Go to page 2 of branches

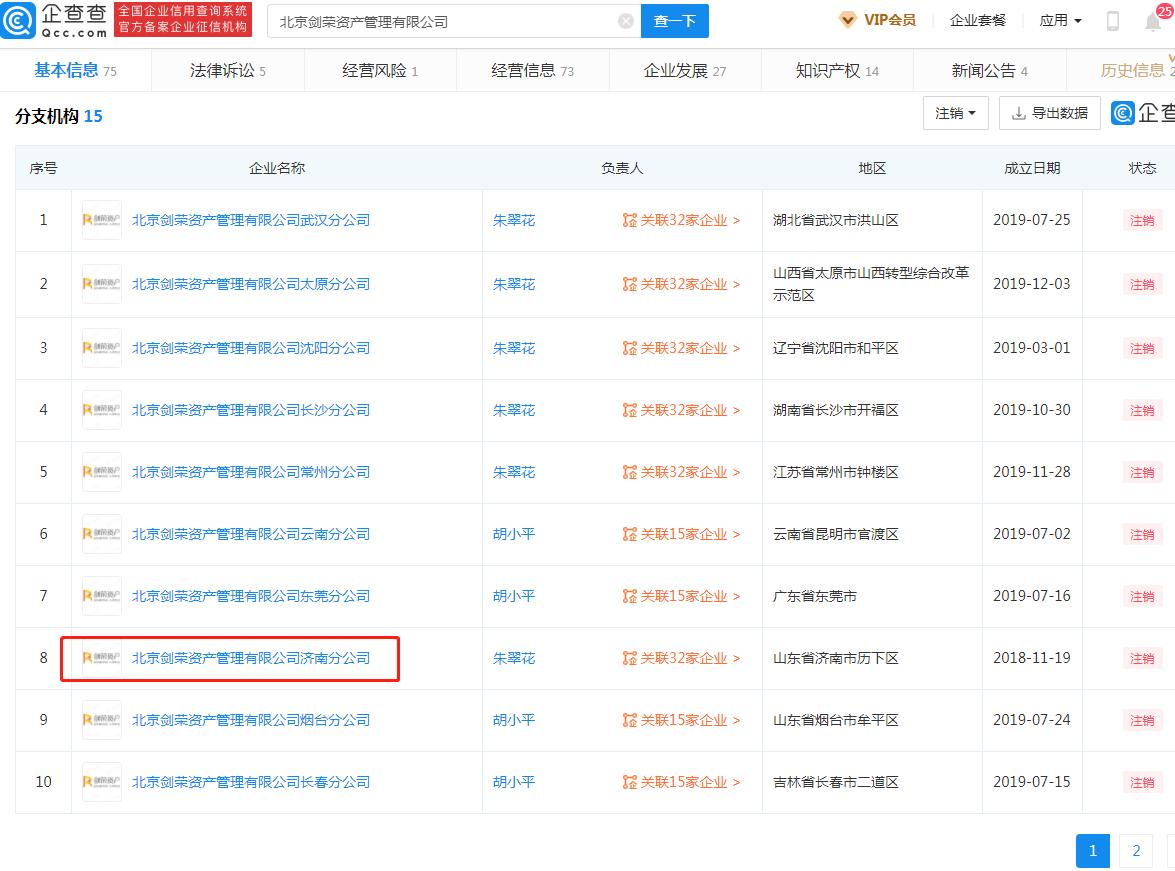tap(1136, 851)
